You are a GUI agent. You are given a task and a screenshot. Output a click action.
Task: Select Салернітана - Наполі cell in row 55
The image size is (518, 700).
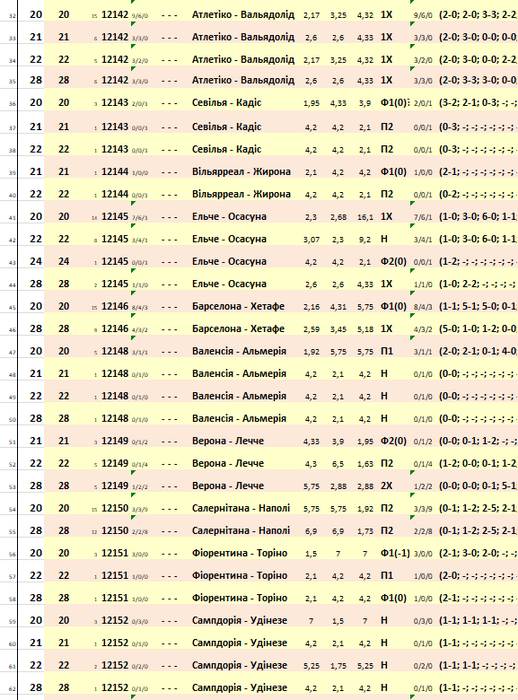click(x=241, y=530)
